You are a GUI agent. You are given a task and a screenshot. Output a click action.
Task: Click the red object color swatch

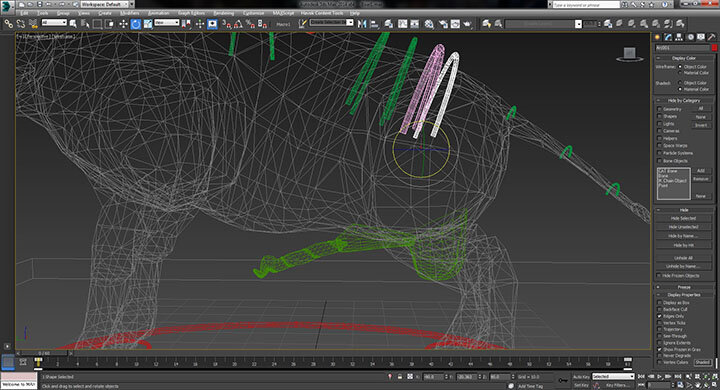click(714, 48)
